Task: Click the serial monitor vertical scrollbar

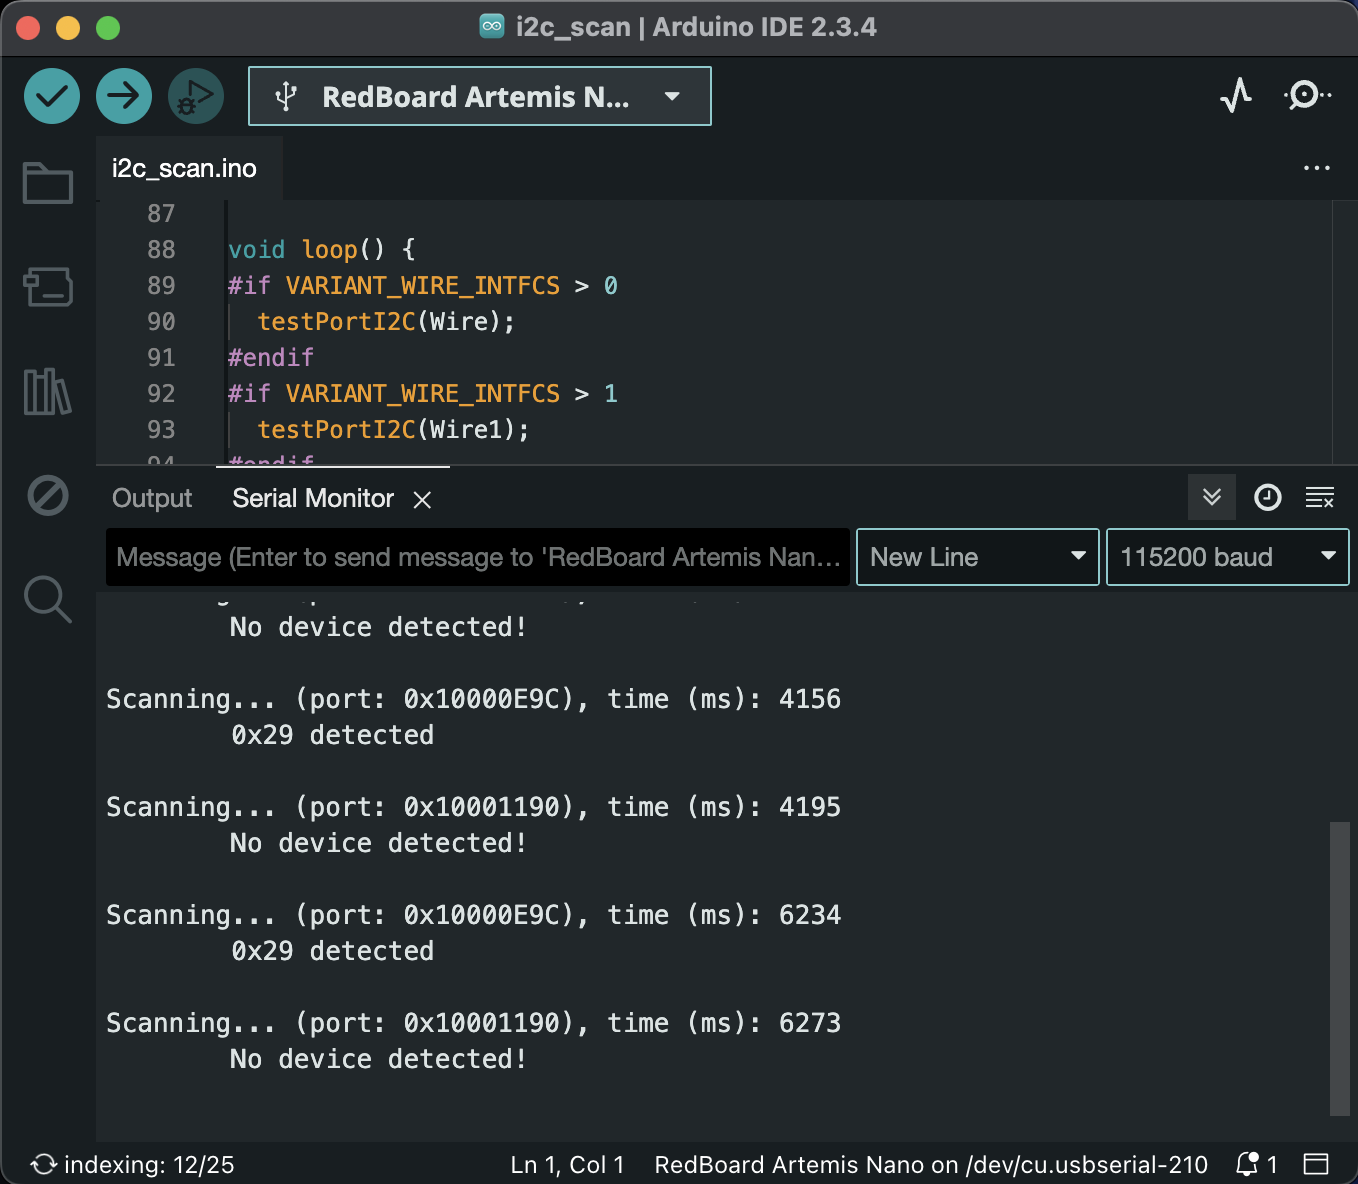Action: click(x=1340, y=968)
